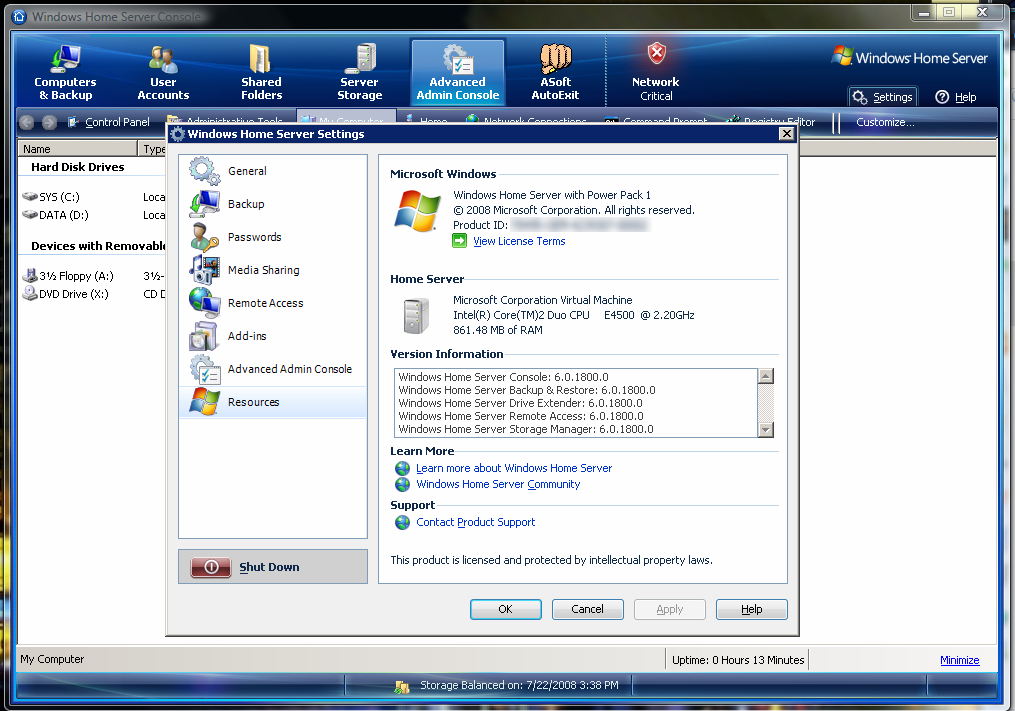Select the General settings category
The image size is (1015, 711).
[247, 171]
